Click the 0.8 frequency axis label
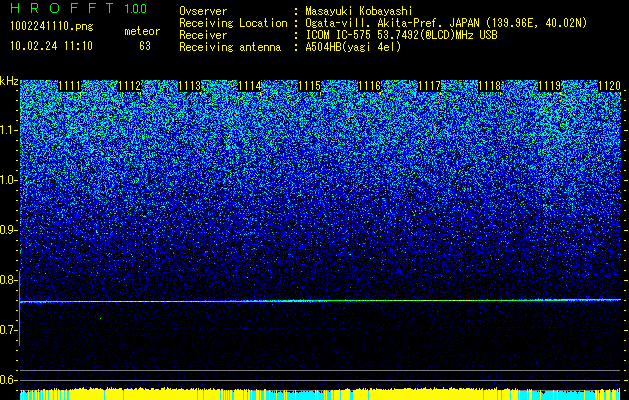 click(x=9, y=280)
